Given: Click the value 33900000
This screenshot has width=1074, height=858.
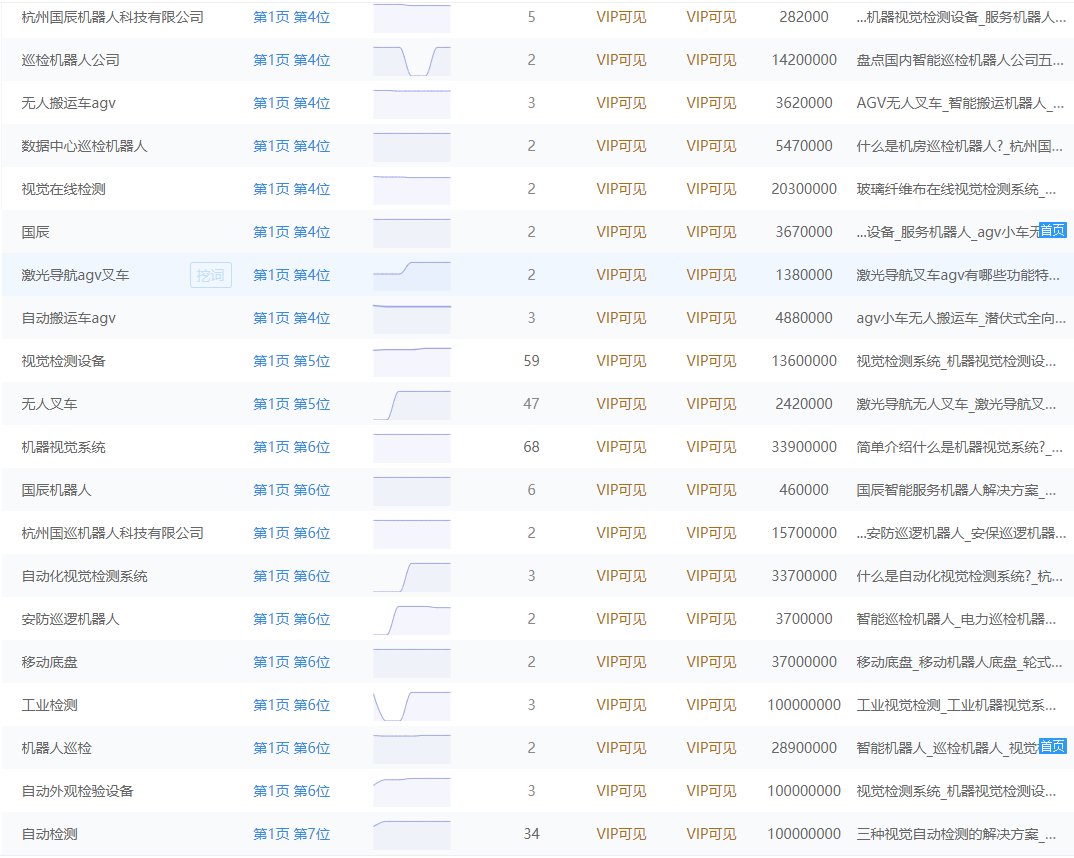Looking at the screenshot, I should 804,447.
